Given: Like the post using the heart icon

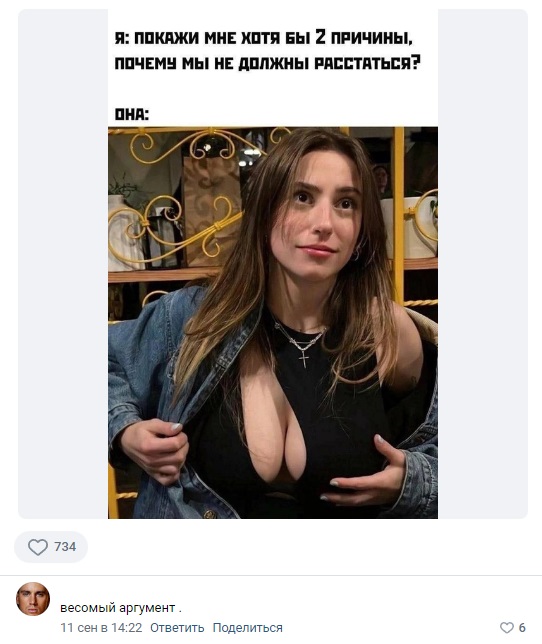Looking at the screenshot, I should click(38, 547).
